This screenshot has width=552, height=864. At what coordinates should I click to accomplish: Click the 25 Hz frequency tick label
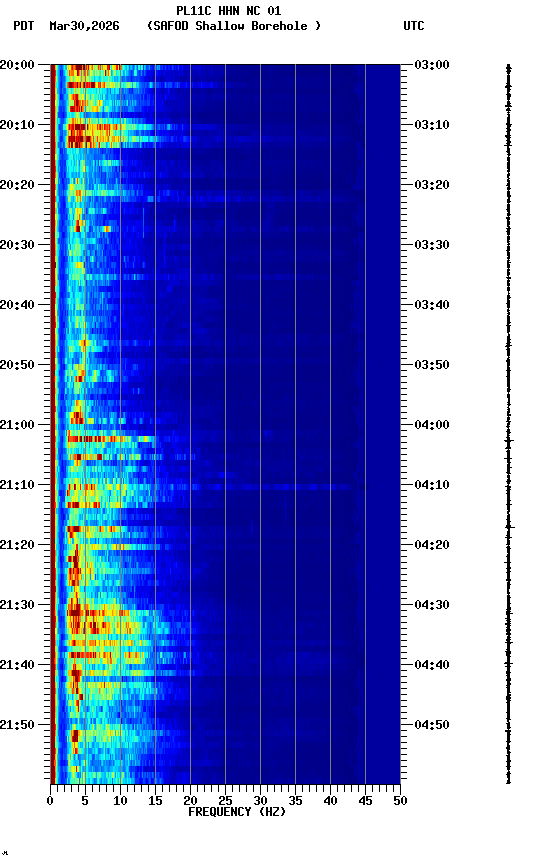point(225,801)
